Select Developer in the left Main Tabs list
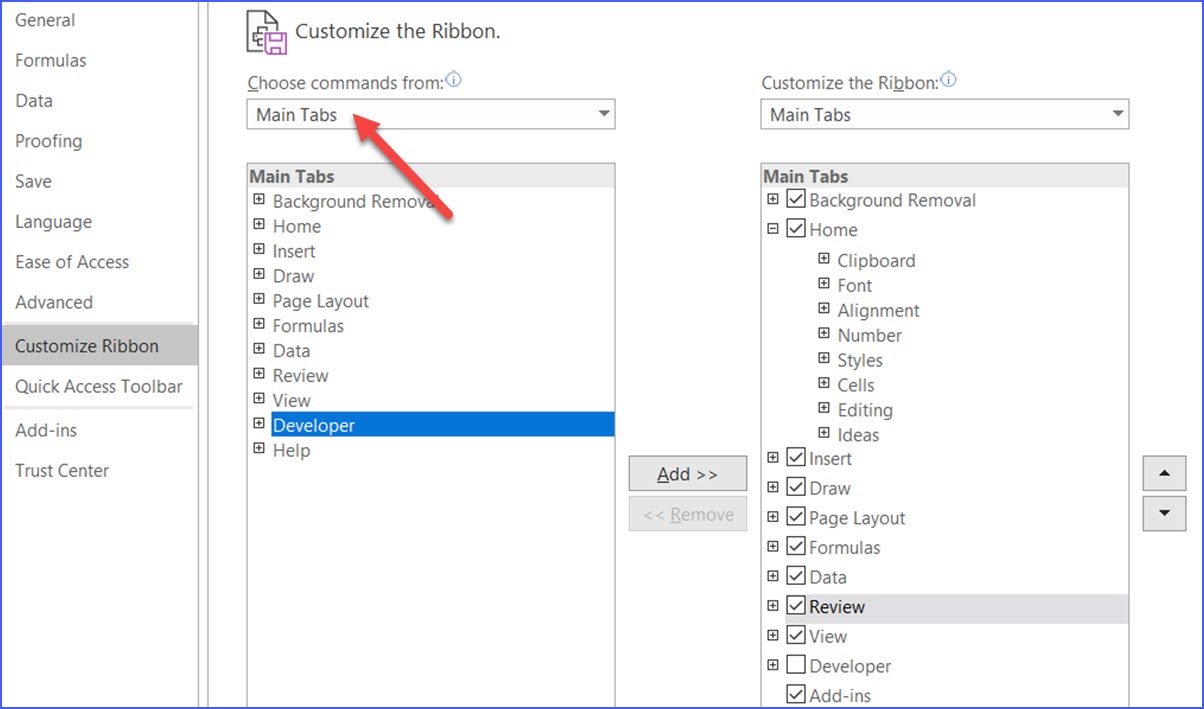Image resolution: width=1204 pixels, height=709 pixels. click(313, 424)
